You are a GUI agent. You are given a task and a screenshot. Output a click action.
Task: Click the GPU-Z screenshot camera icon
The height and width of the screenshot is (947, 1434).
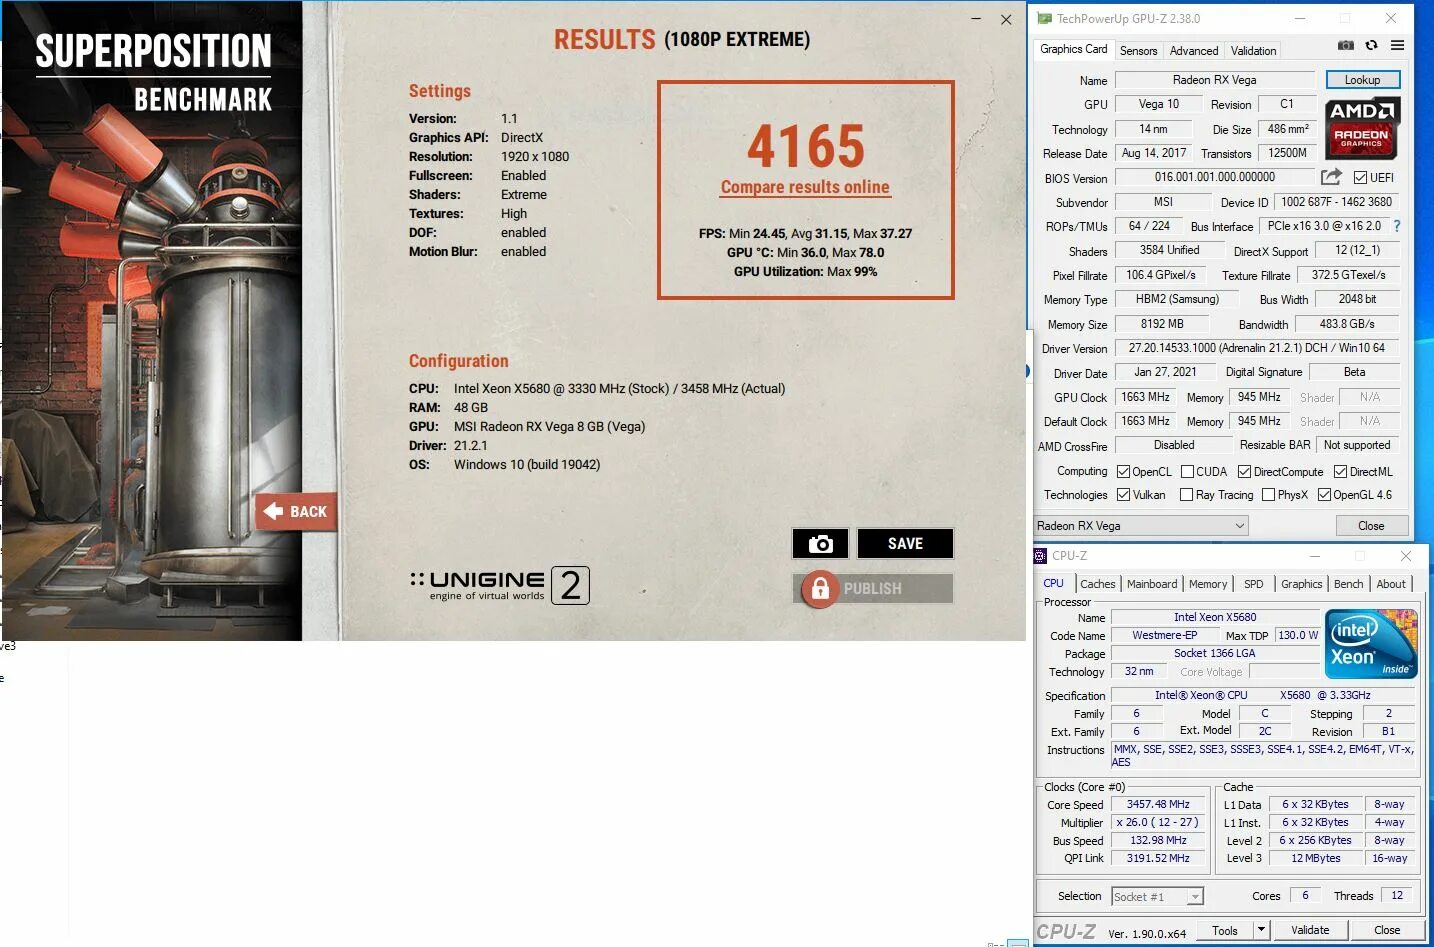click(x=1346, y=46)
